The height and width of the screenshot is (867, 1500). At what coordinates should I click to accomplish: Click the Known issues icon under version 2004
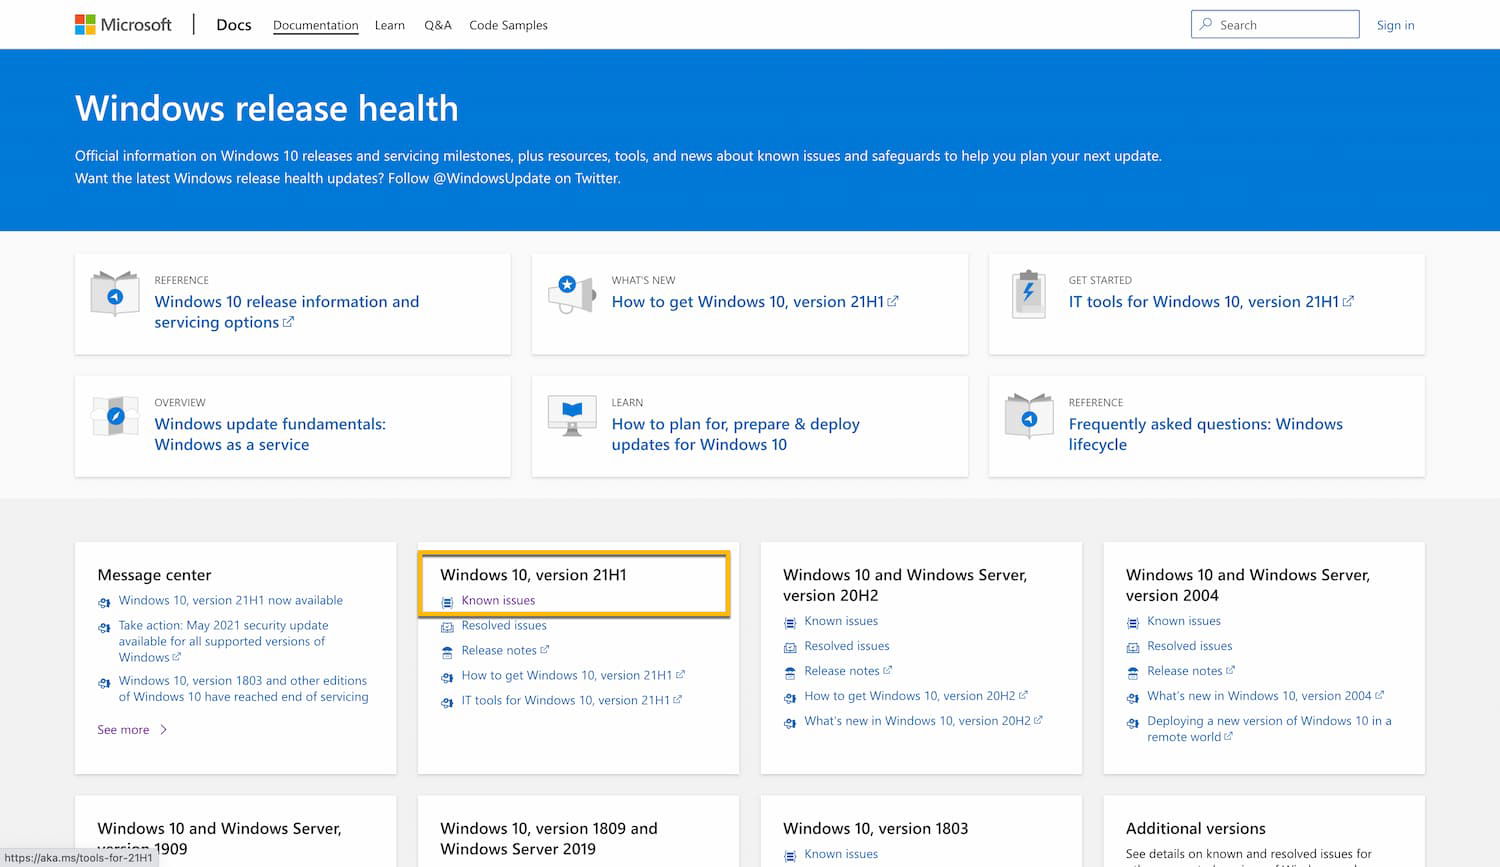(1133, 623)
